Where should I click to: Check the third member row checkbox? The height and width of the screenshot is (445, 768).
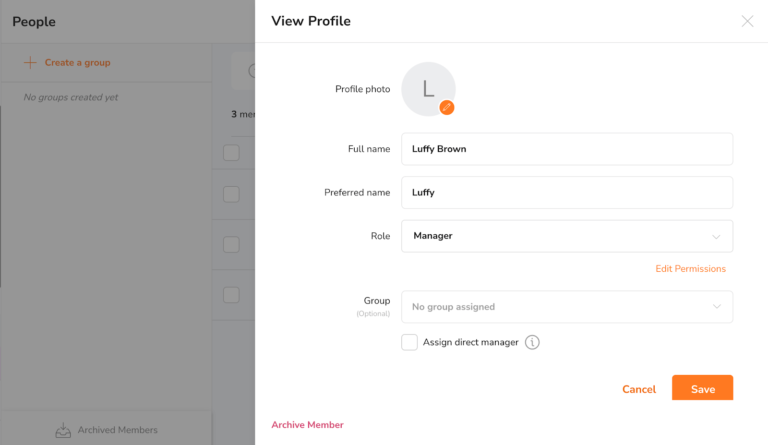coord(231,295)
